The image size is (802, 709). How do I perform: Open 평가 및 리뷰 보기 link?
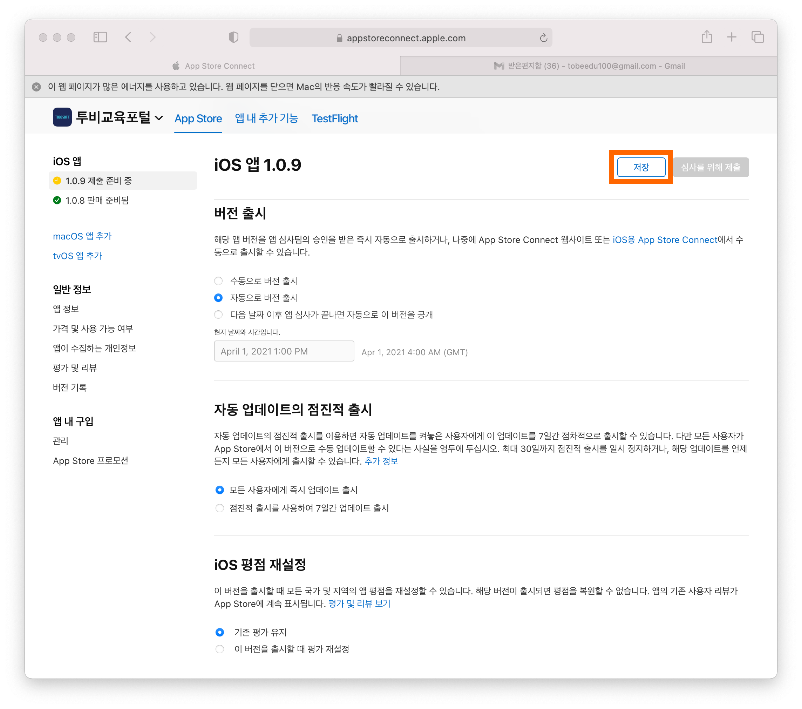pyautogui.click(x=359, y=604)
